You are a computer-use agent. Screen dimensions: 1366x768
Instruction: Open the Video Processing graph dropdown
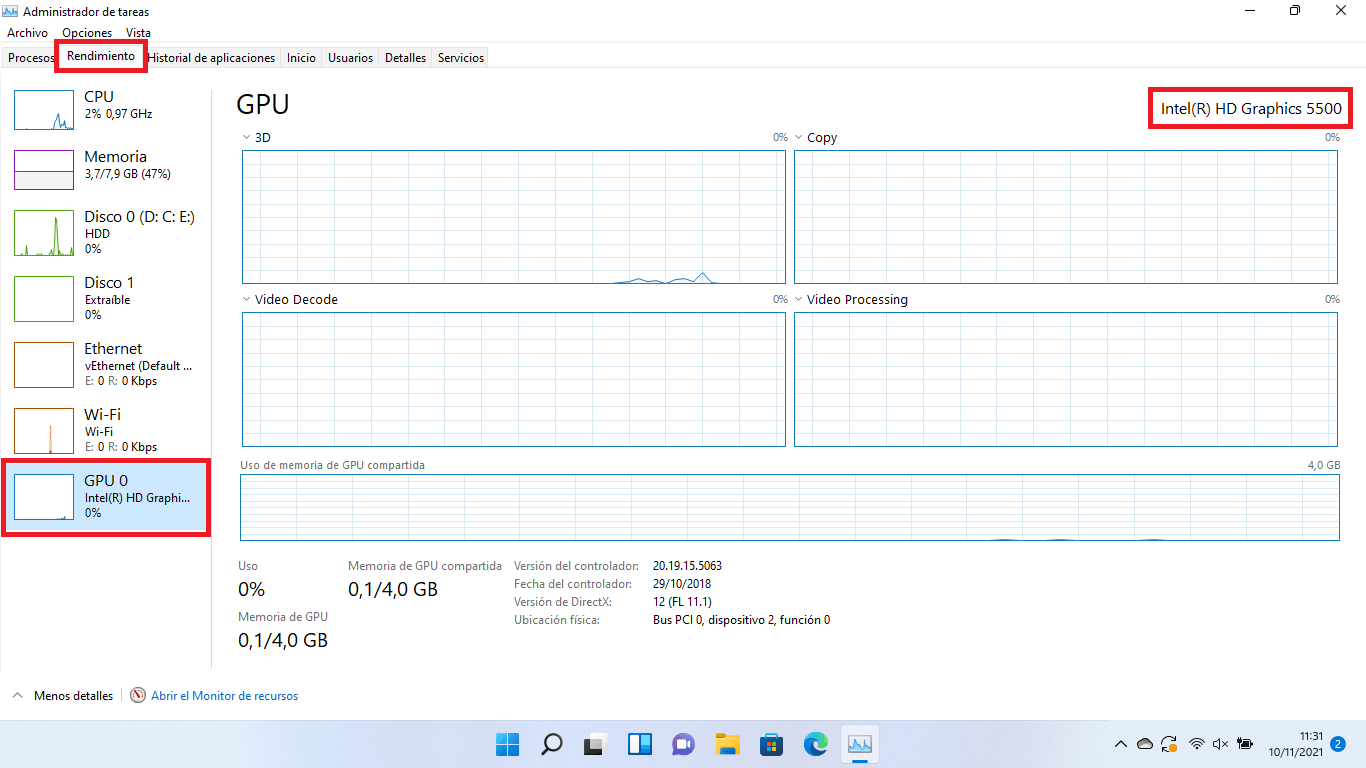(799, 300)
